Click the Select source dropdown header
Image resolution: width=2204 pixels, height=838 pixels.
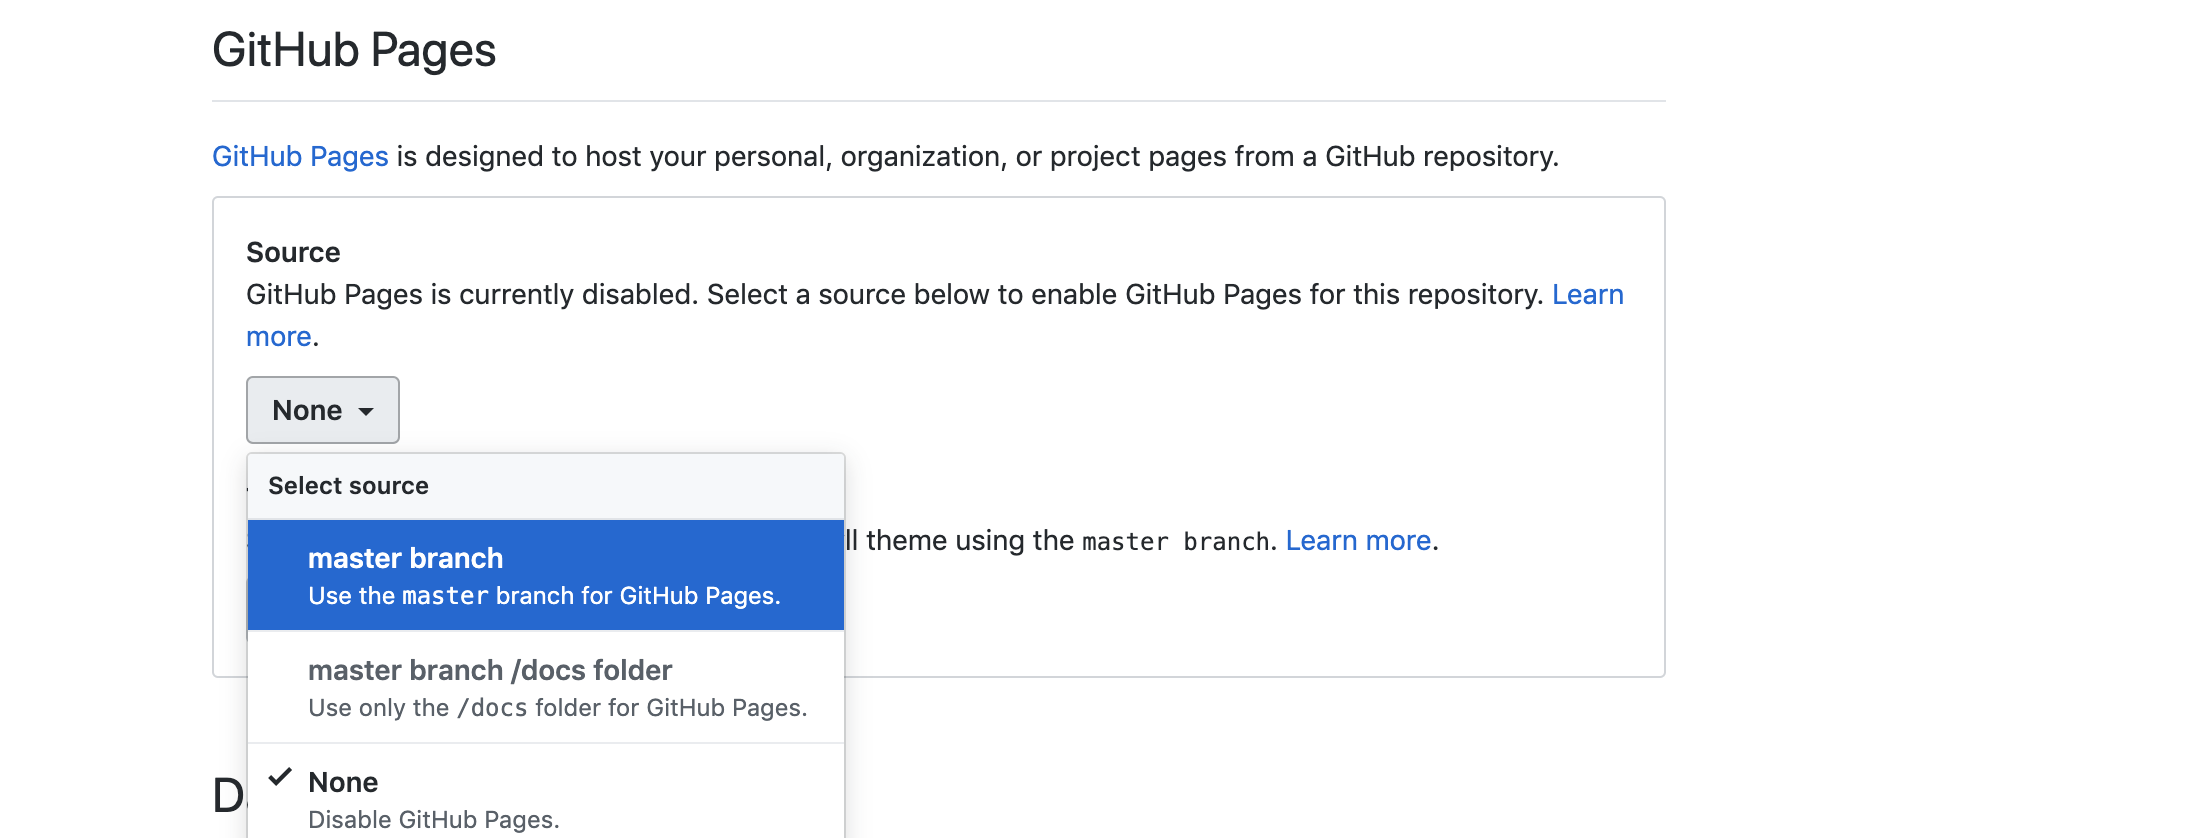pyautogui.click(x=546, y=486)
